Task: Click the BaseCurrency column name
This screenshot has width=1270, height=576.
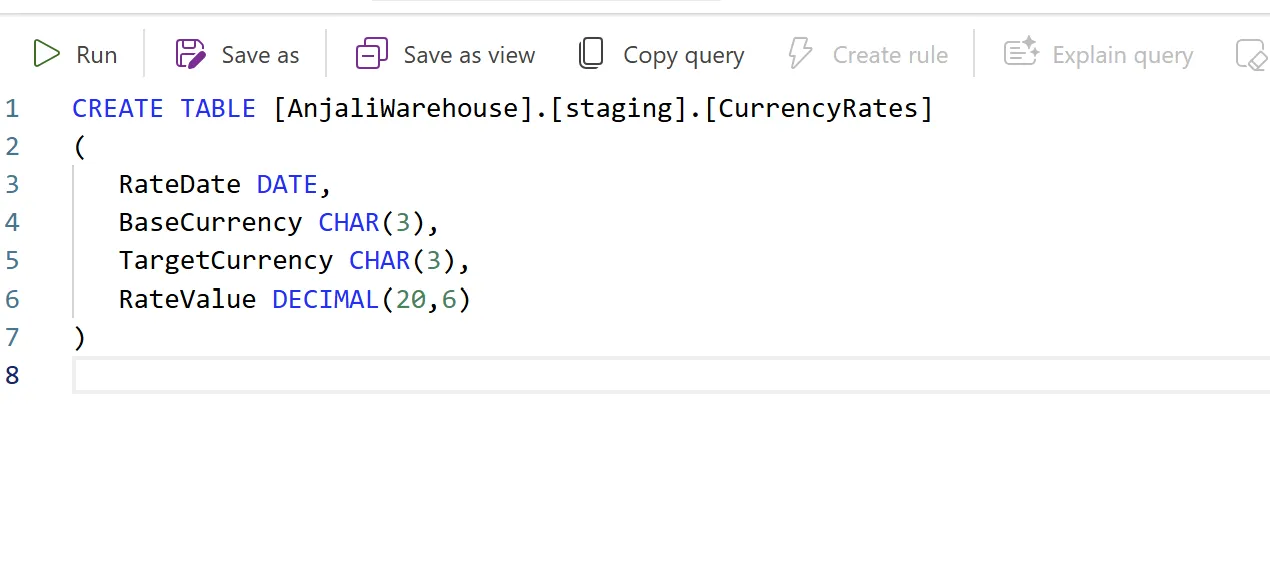Action: [x=210, y=222]
